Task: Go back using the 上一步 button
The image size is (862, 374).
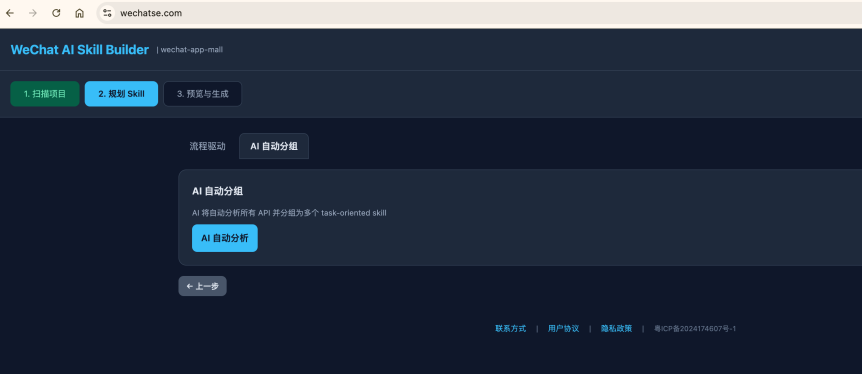Action: click(x=202, y=286)
